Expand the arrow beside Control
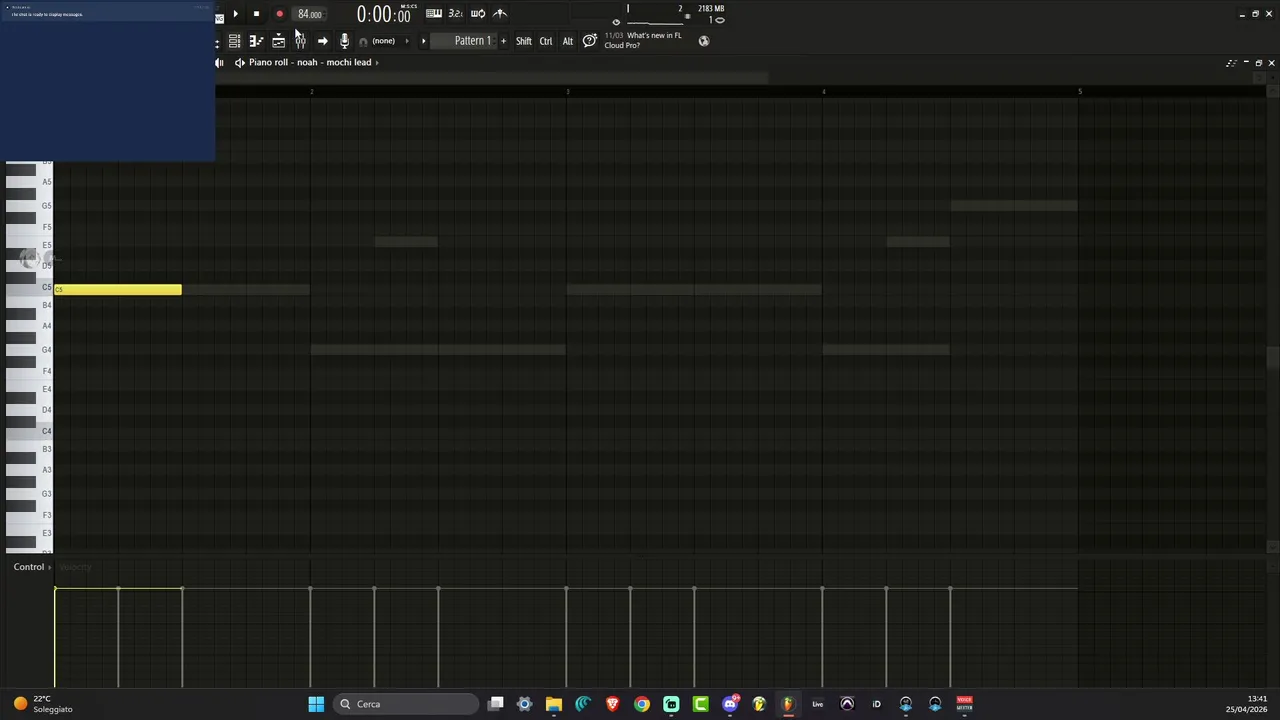This screenshot has height=720, width=1280. (x=49, y=567)
